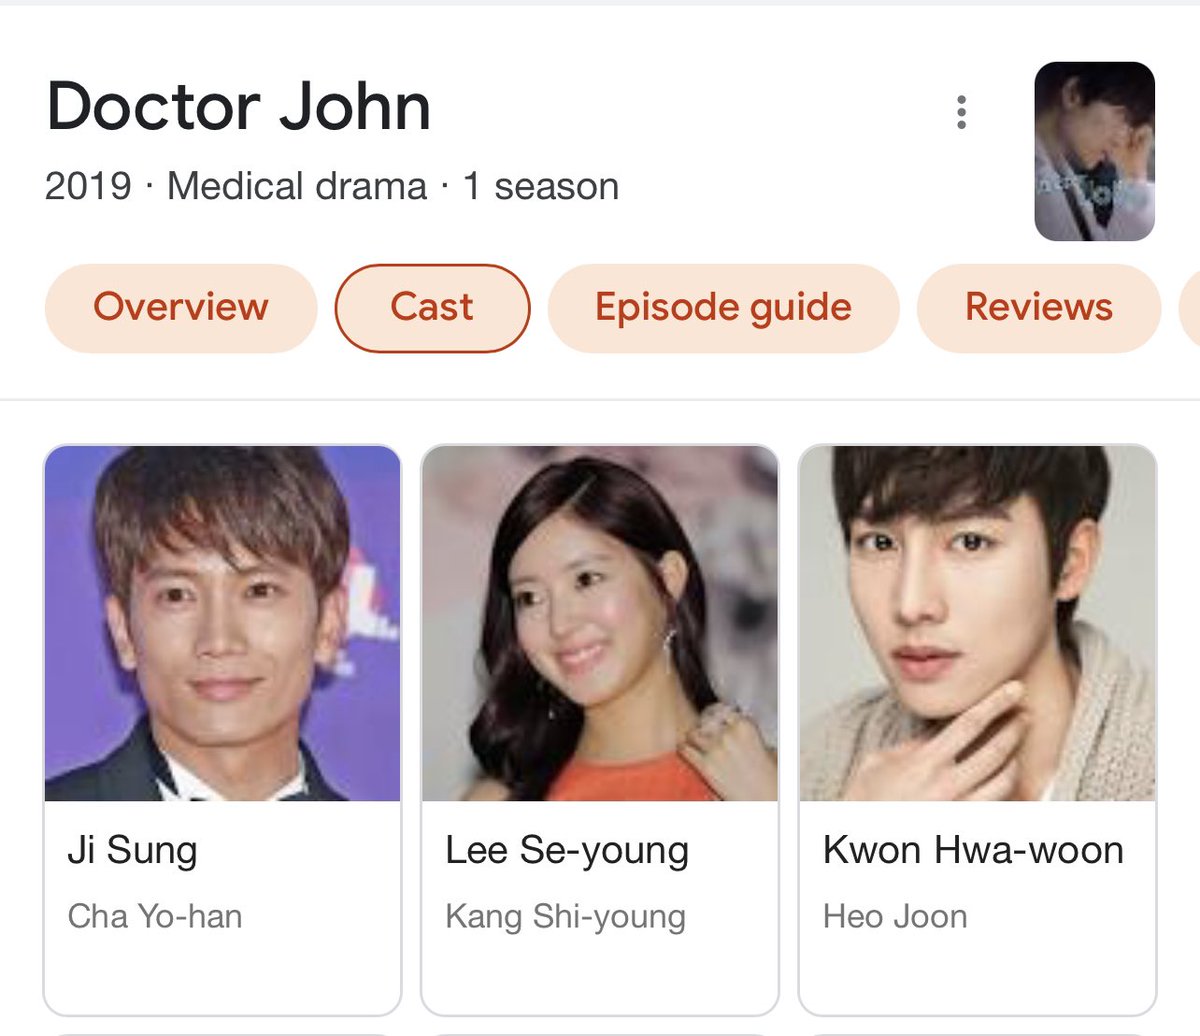Viewport: 1200px width, 1036px height.
Task: Click the Medical drama genre text
Action: click(297, 186)
